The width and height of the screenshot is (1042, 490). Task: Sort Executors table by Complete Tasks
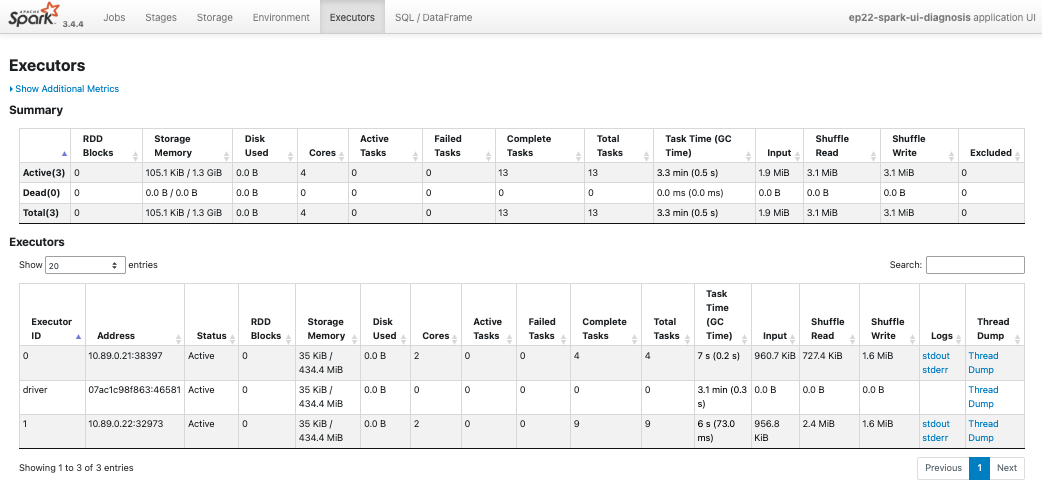click(x=605, y=314)
